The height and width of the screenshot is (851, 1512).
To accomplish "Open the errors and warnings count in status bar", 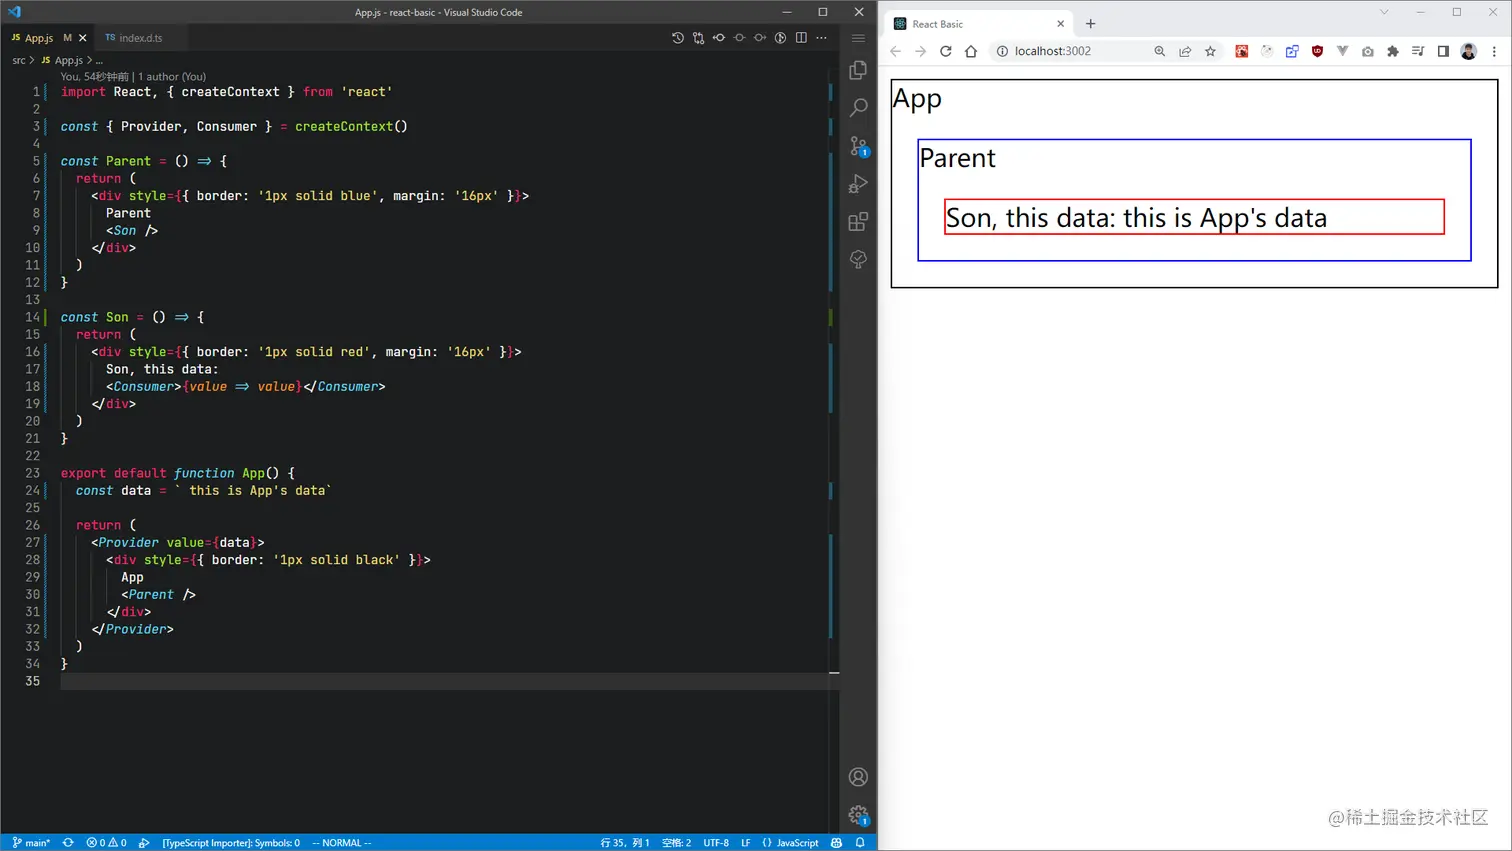I will click(x=107, y=843).
